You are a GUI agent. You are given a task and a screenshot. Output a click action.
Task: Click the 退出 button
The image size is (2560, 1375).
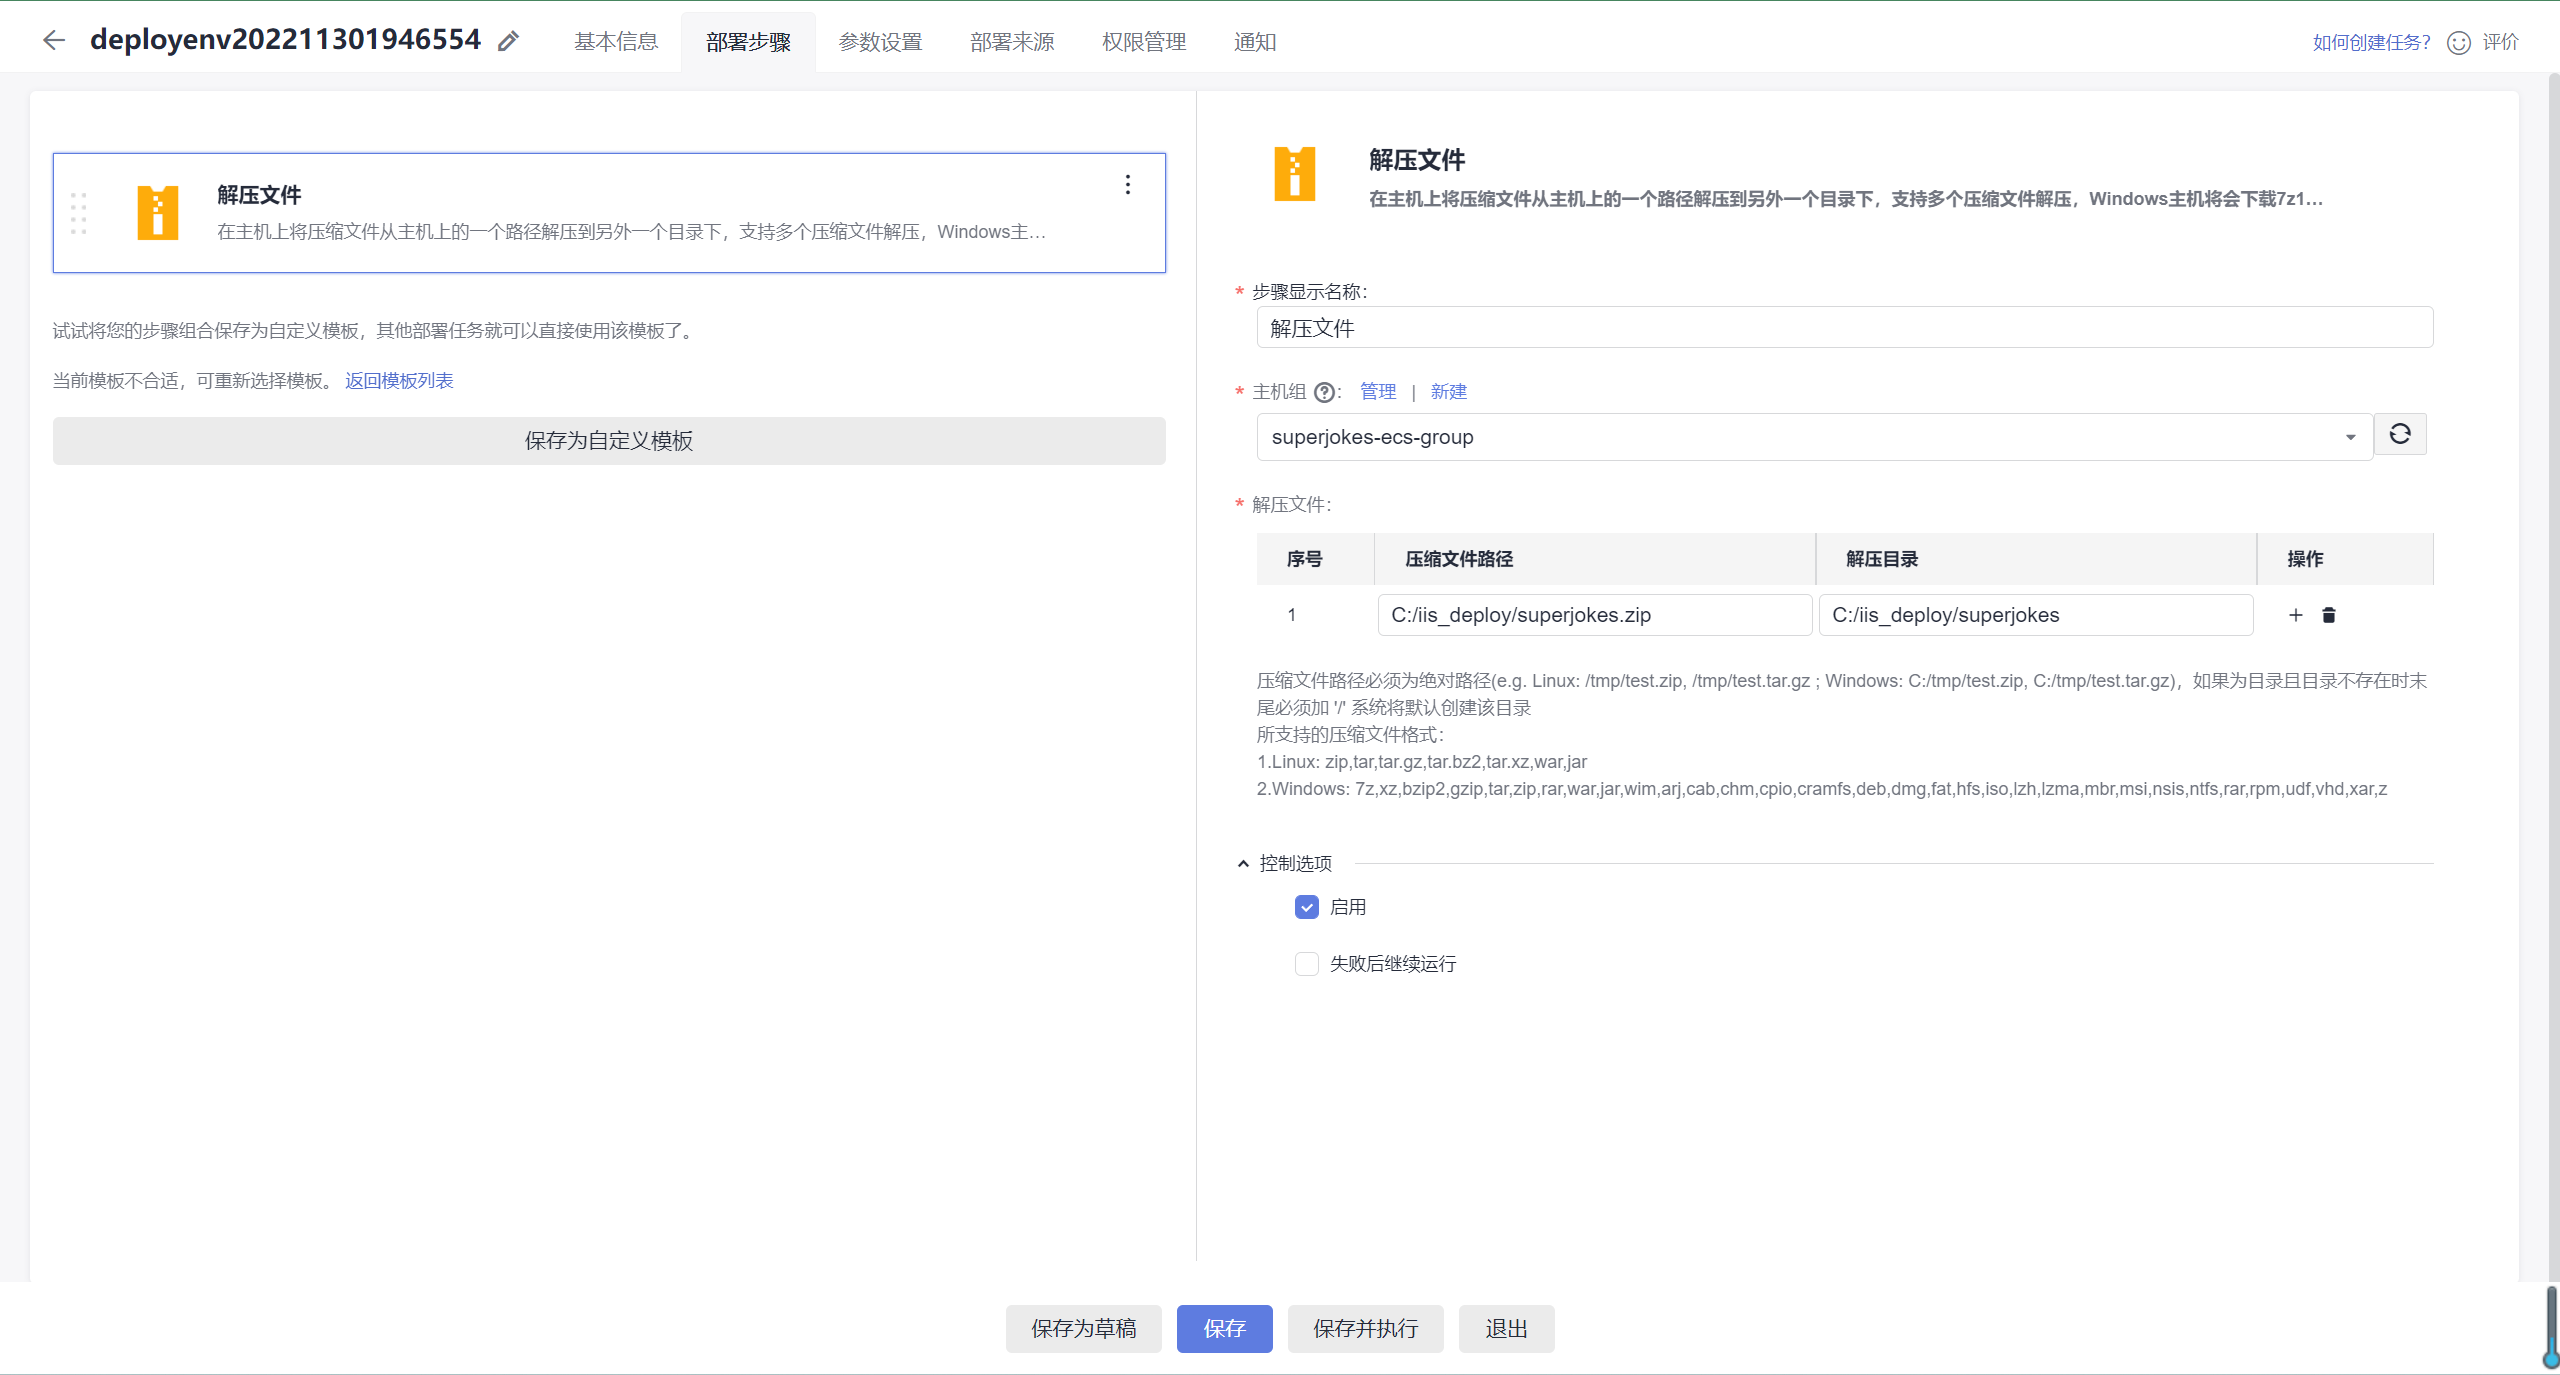pyautogui.click(x=1506, y=1329)
